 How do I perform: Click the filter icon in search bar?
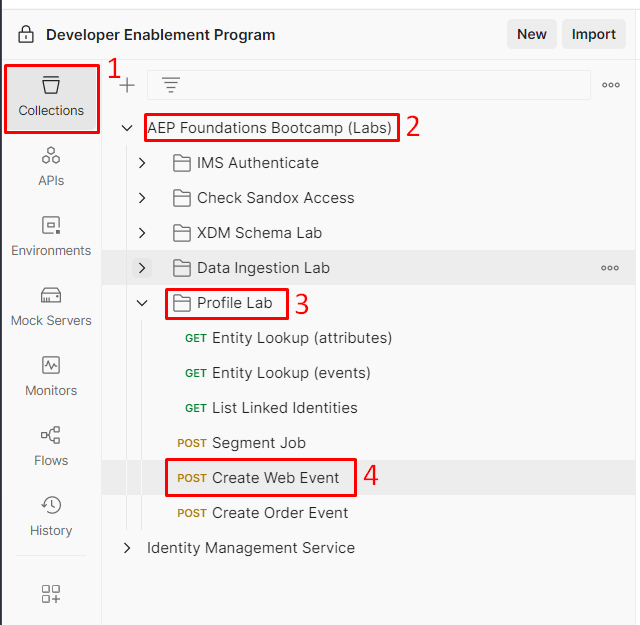(171, 85)
